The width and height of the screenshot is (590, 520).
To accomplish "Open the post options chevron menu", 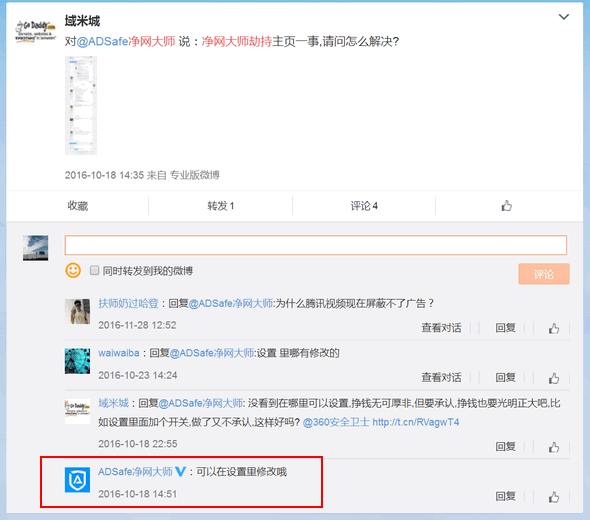I will [x=563, y=17].
